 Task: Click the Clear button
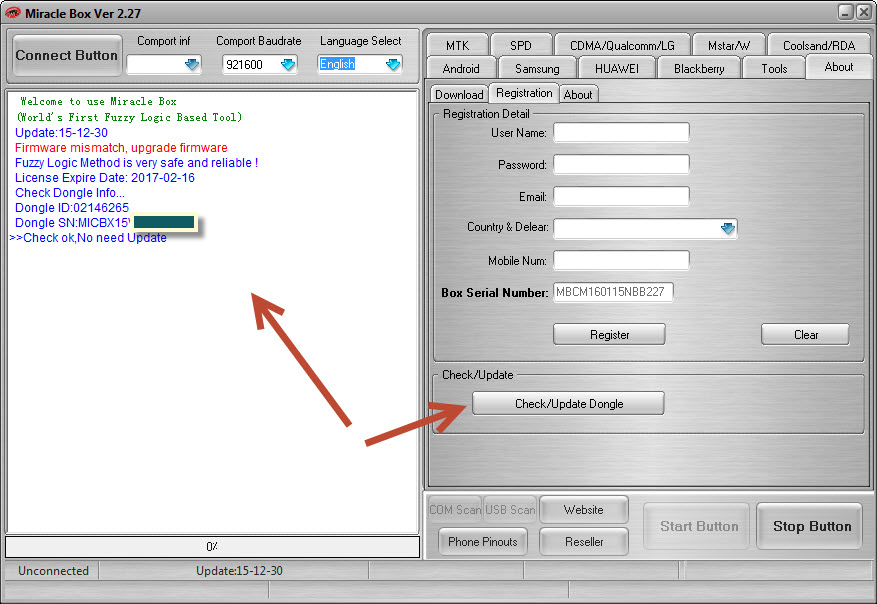(805, 334)
